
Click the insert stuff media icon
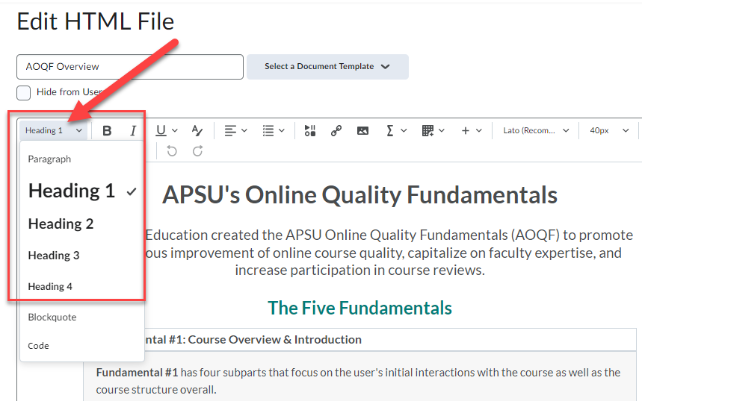[310, 130]
